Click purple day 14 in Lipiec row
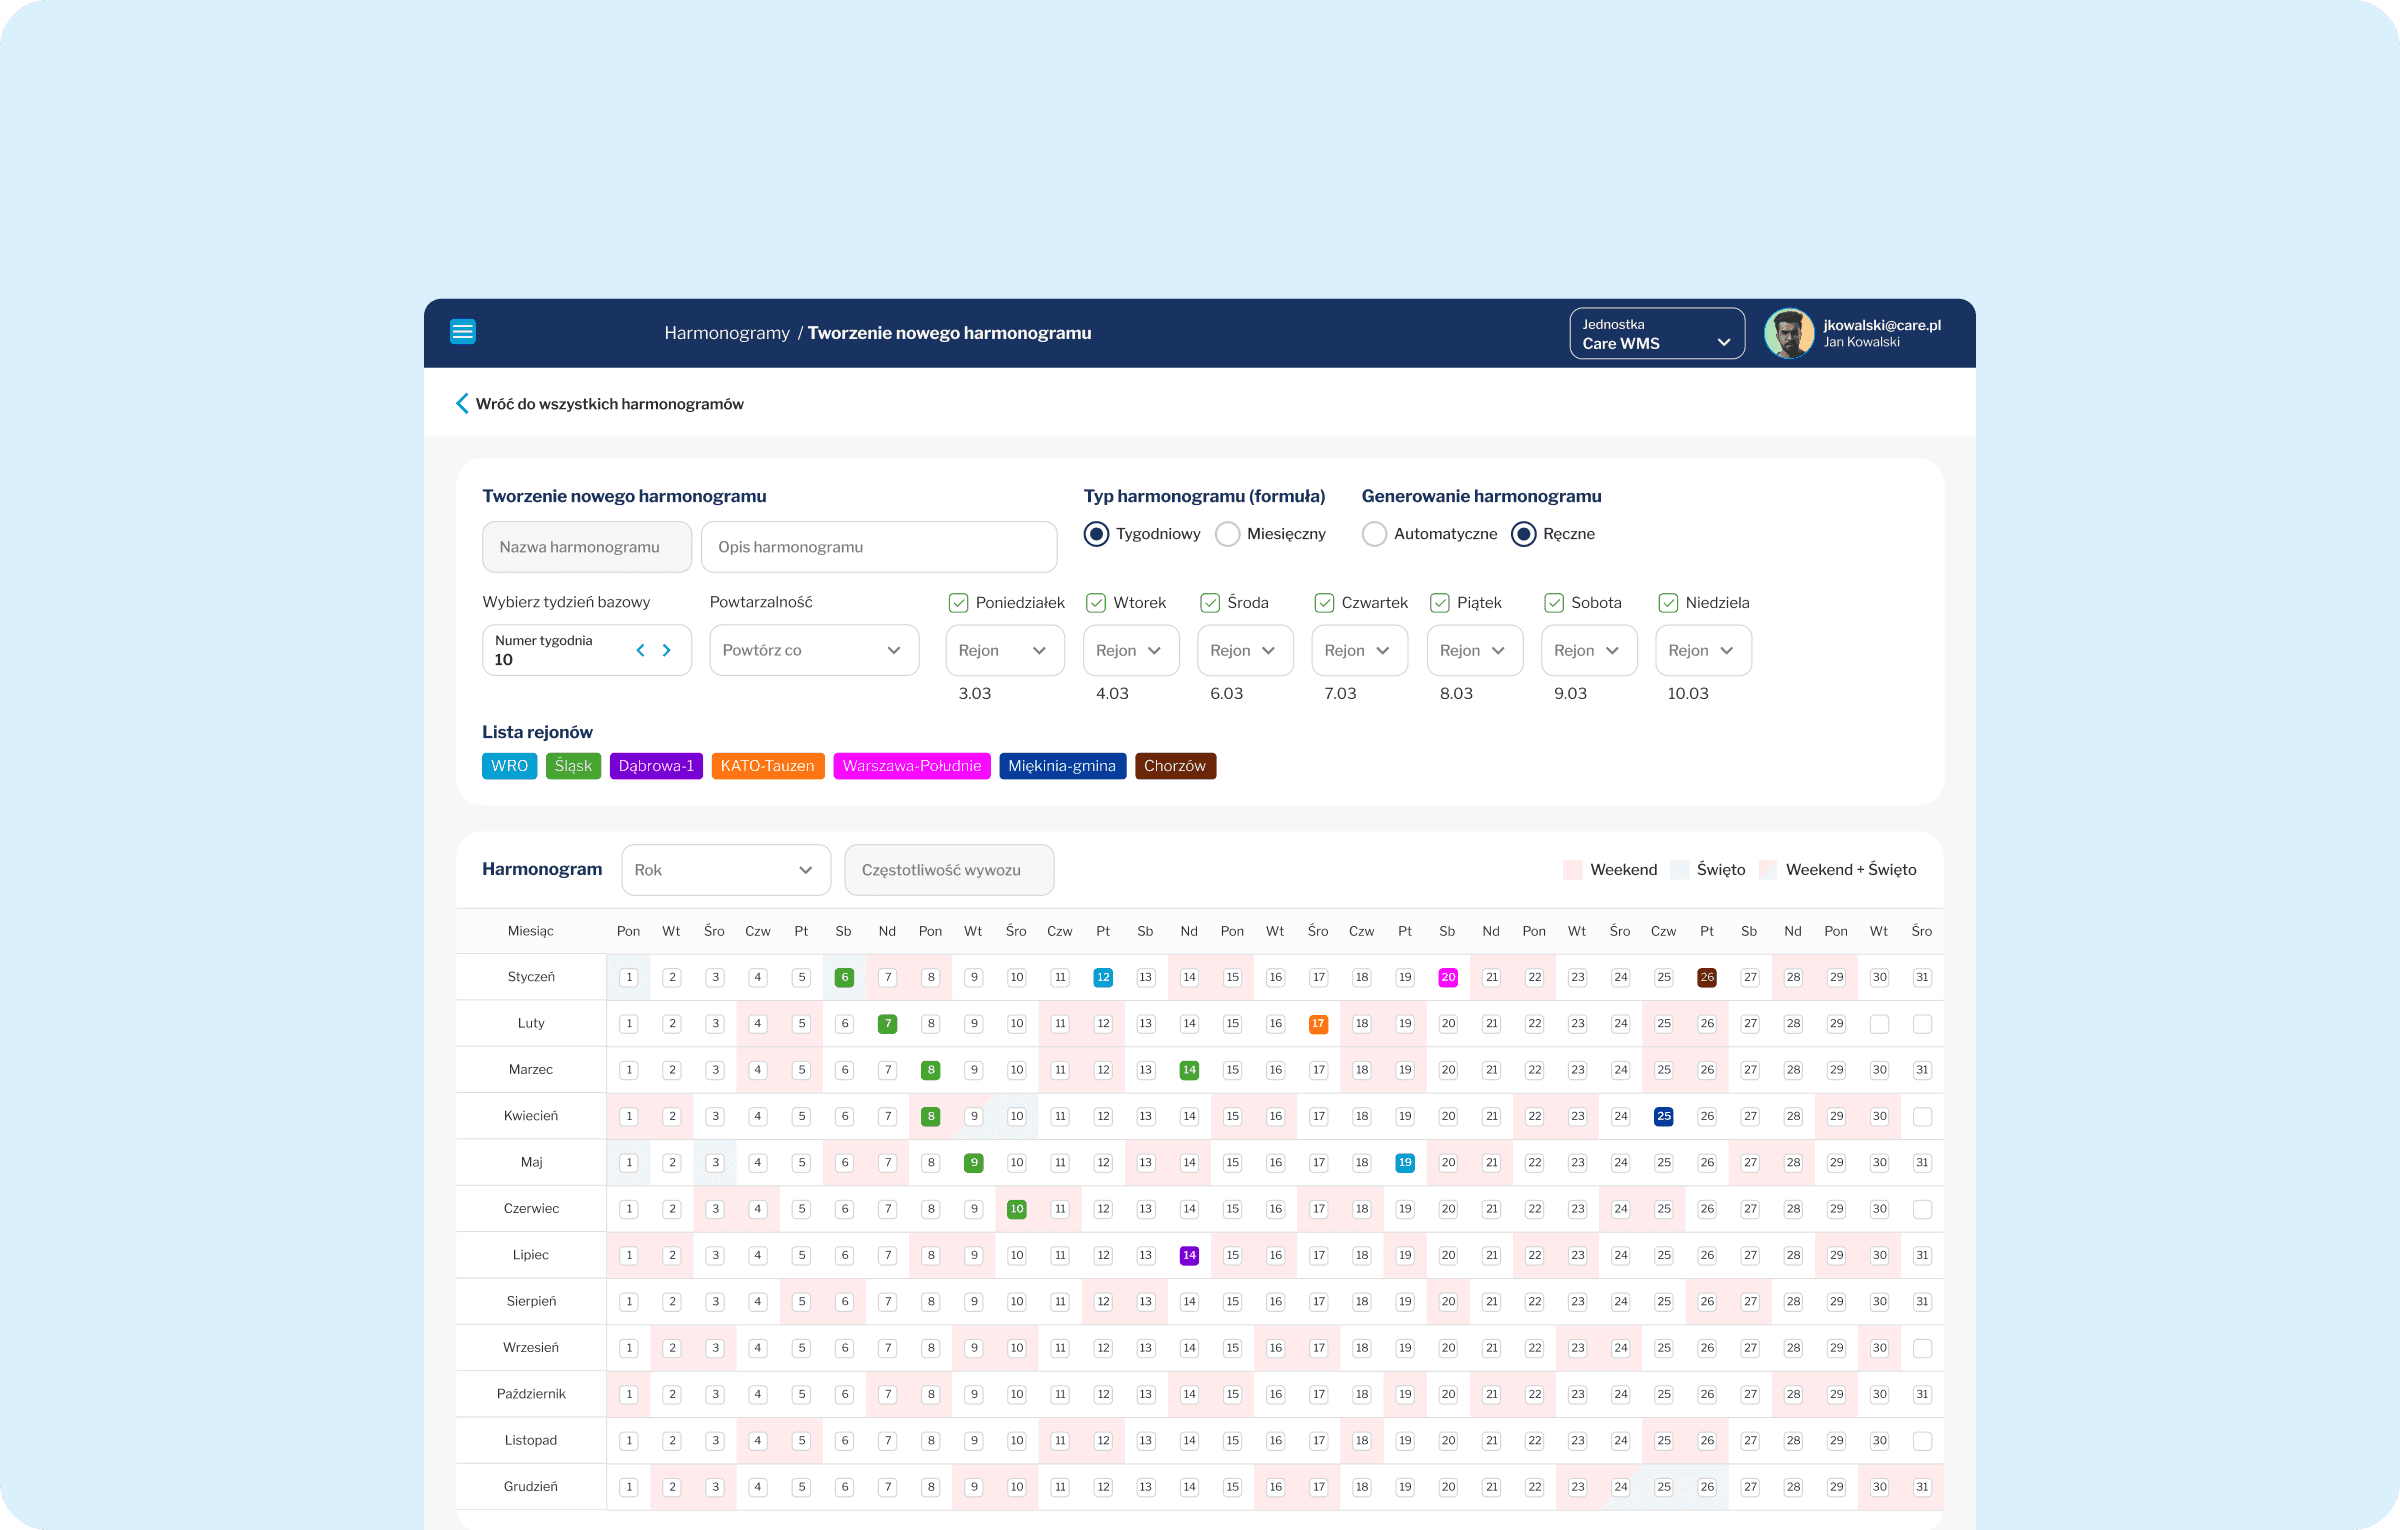The width and height of the screenshot is (2400, 1530). (x=1189, y=1256)
